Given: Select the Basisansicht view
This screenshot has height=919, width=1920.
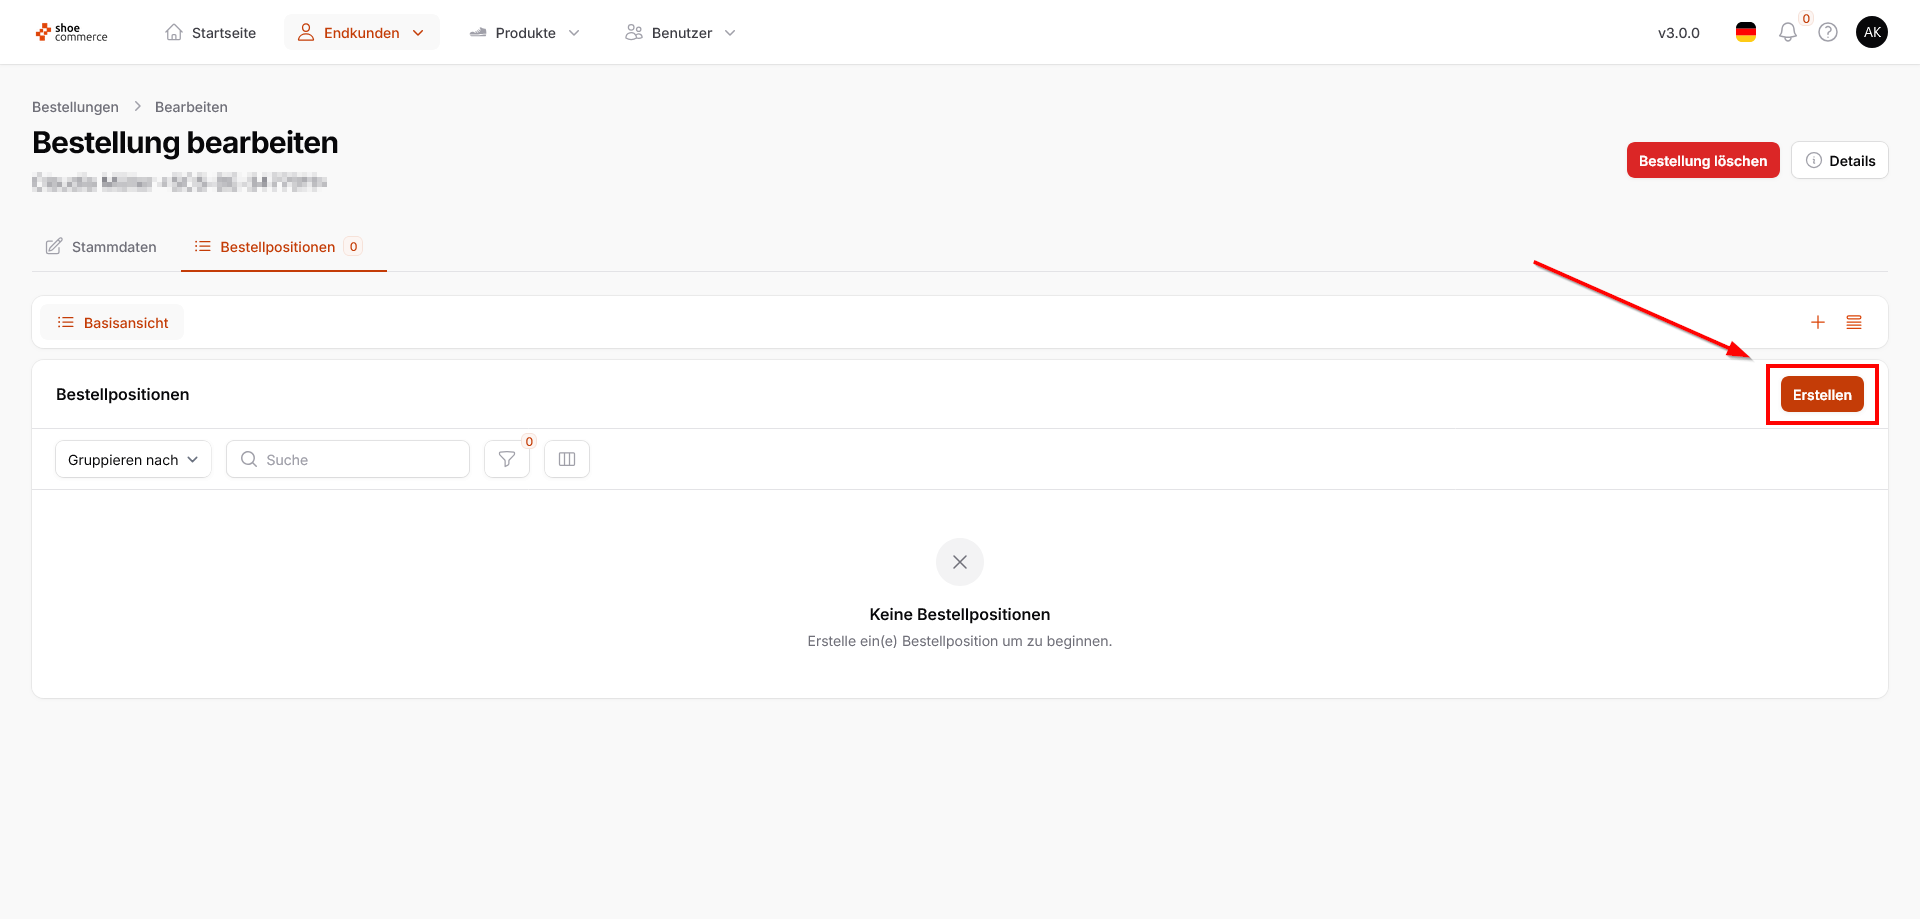Looking at the screenshot, I should point(112,322).
